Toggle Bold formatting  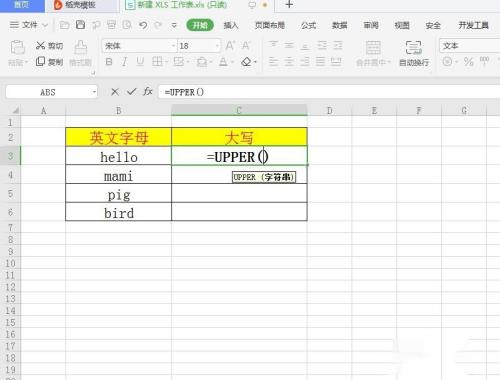coord(109,62)
